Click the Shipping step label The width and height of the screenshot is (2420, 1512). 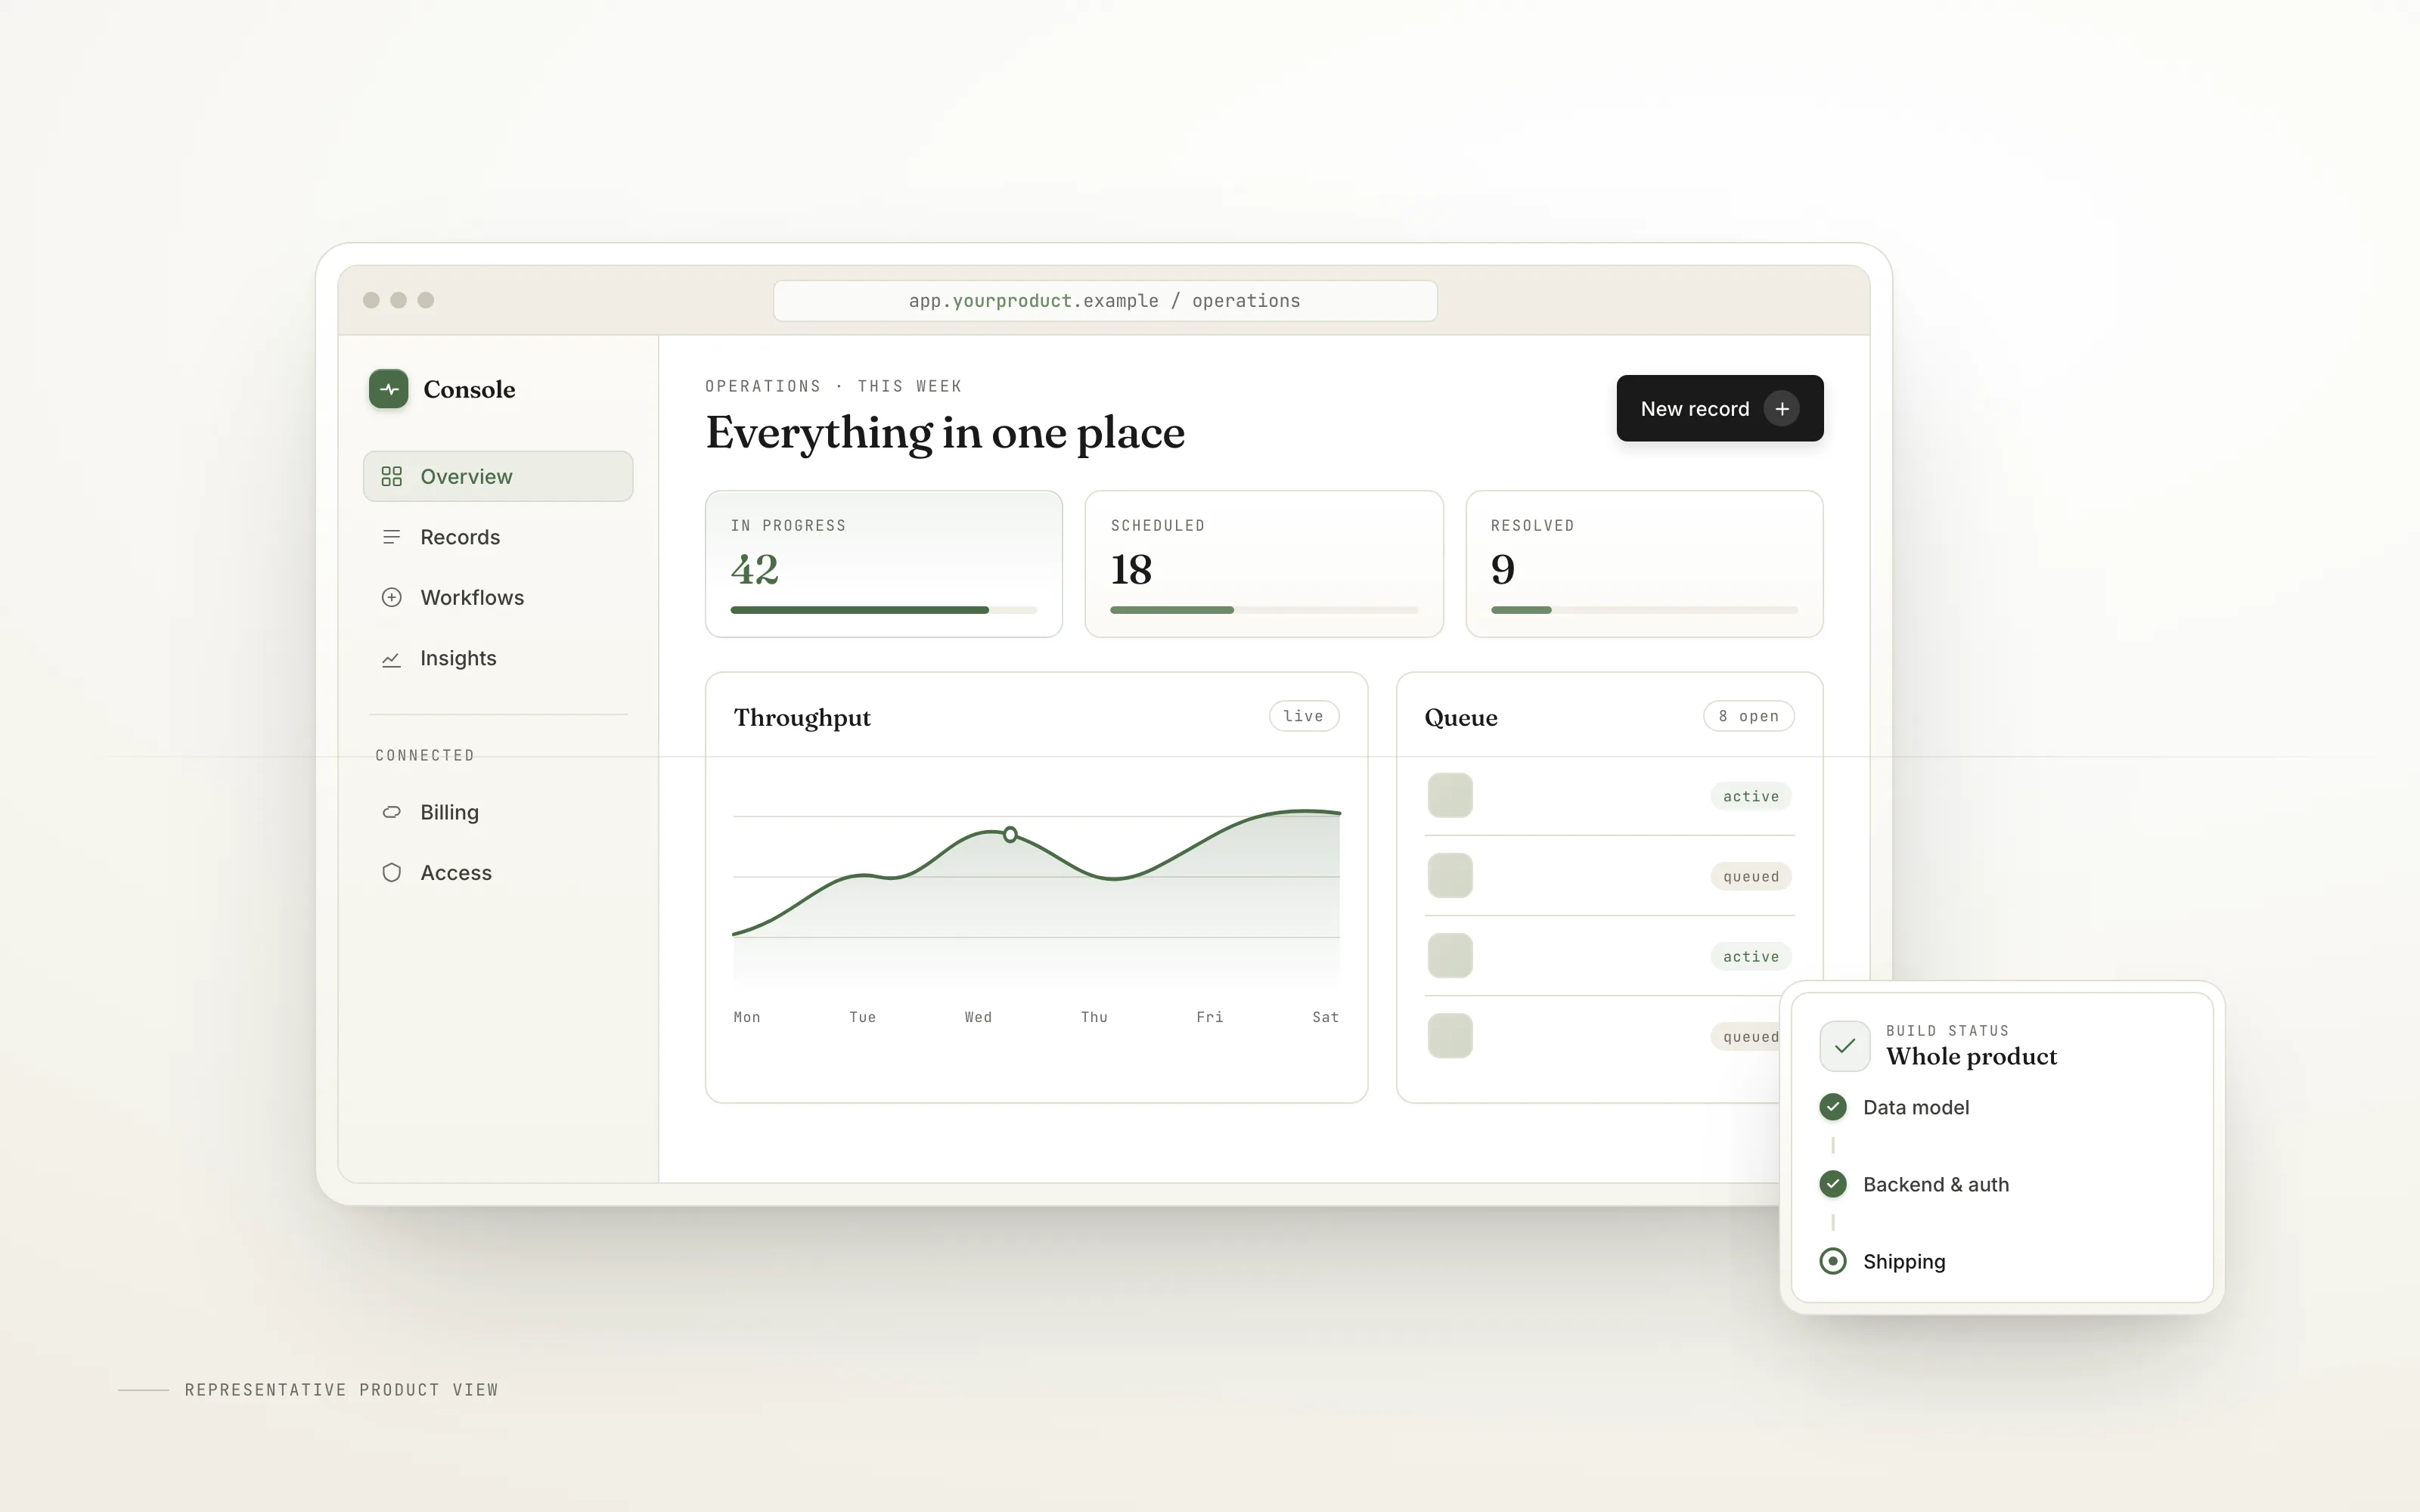click(1904, 1262)
